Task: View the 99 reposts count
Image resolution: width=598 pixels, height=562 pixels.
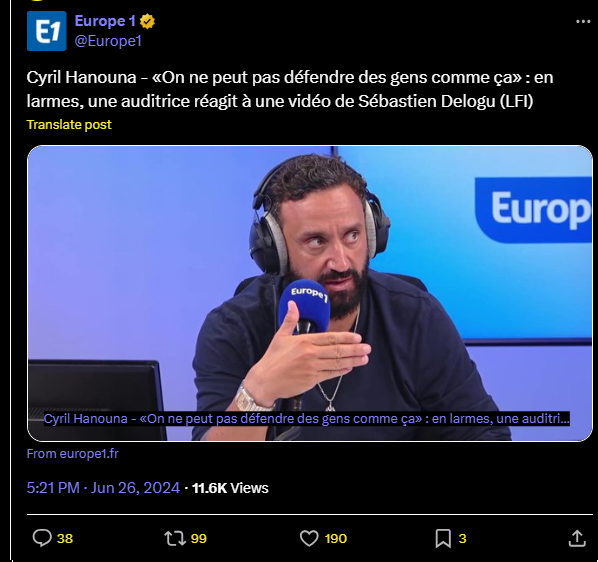Action: [199, 539]
